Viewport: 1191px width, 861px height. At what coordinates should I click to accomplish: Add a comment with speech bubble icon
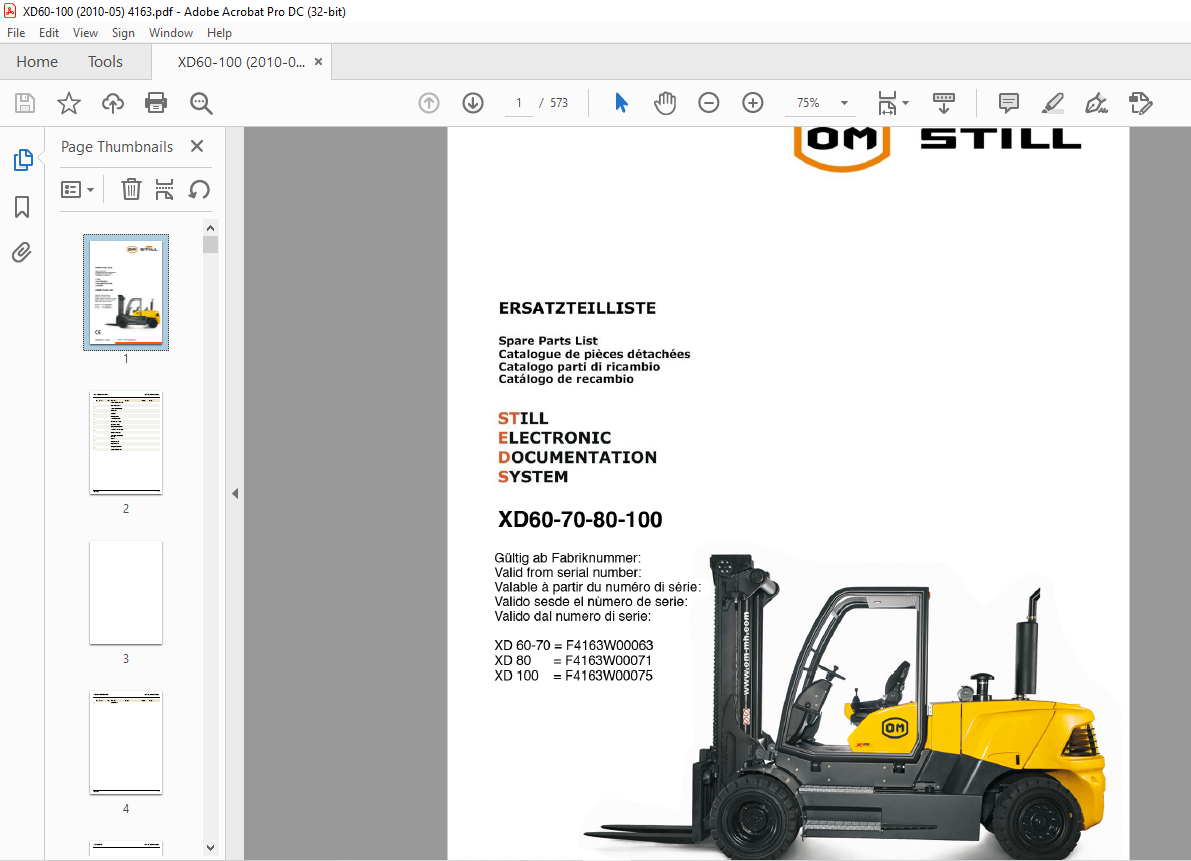click(x=1009, y=102)
